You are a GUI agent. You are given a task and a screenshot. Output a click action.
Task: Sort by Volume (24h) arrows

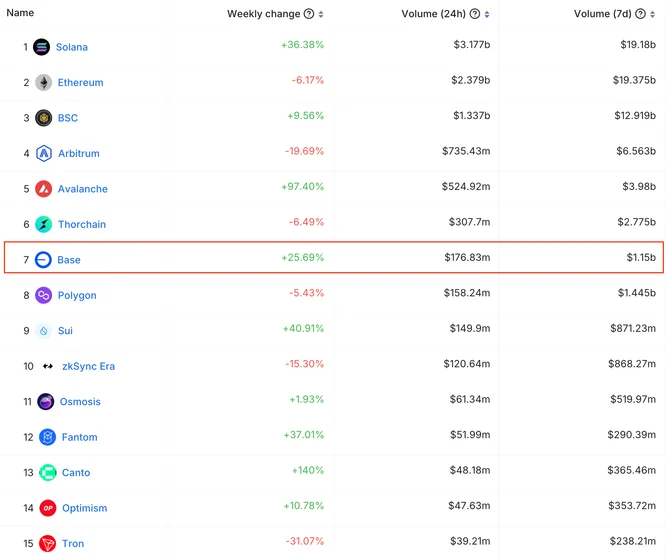coord(487,14)
